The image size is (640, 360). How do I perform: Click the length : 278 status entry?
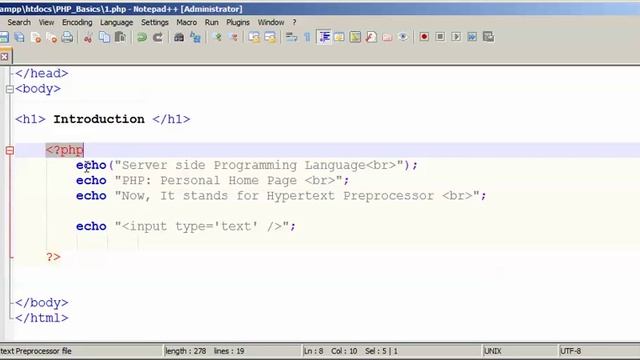tap(185, 351)
